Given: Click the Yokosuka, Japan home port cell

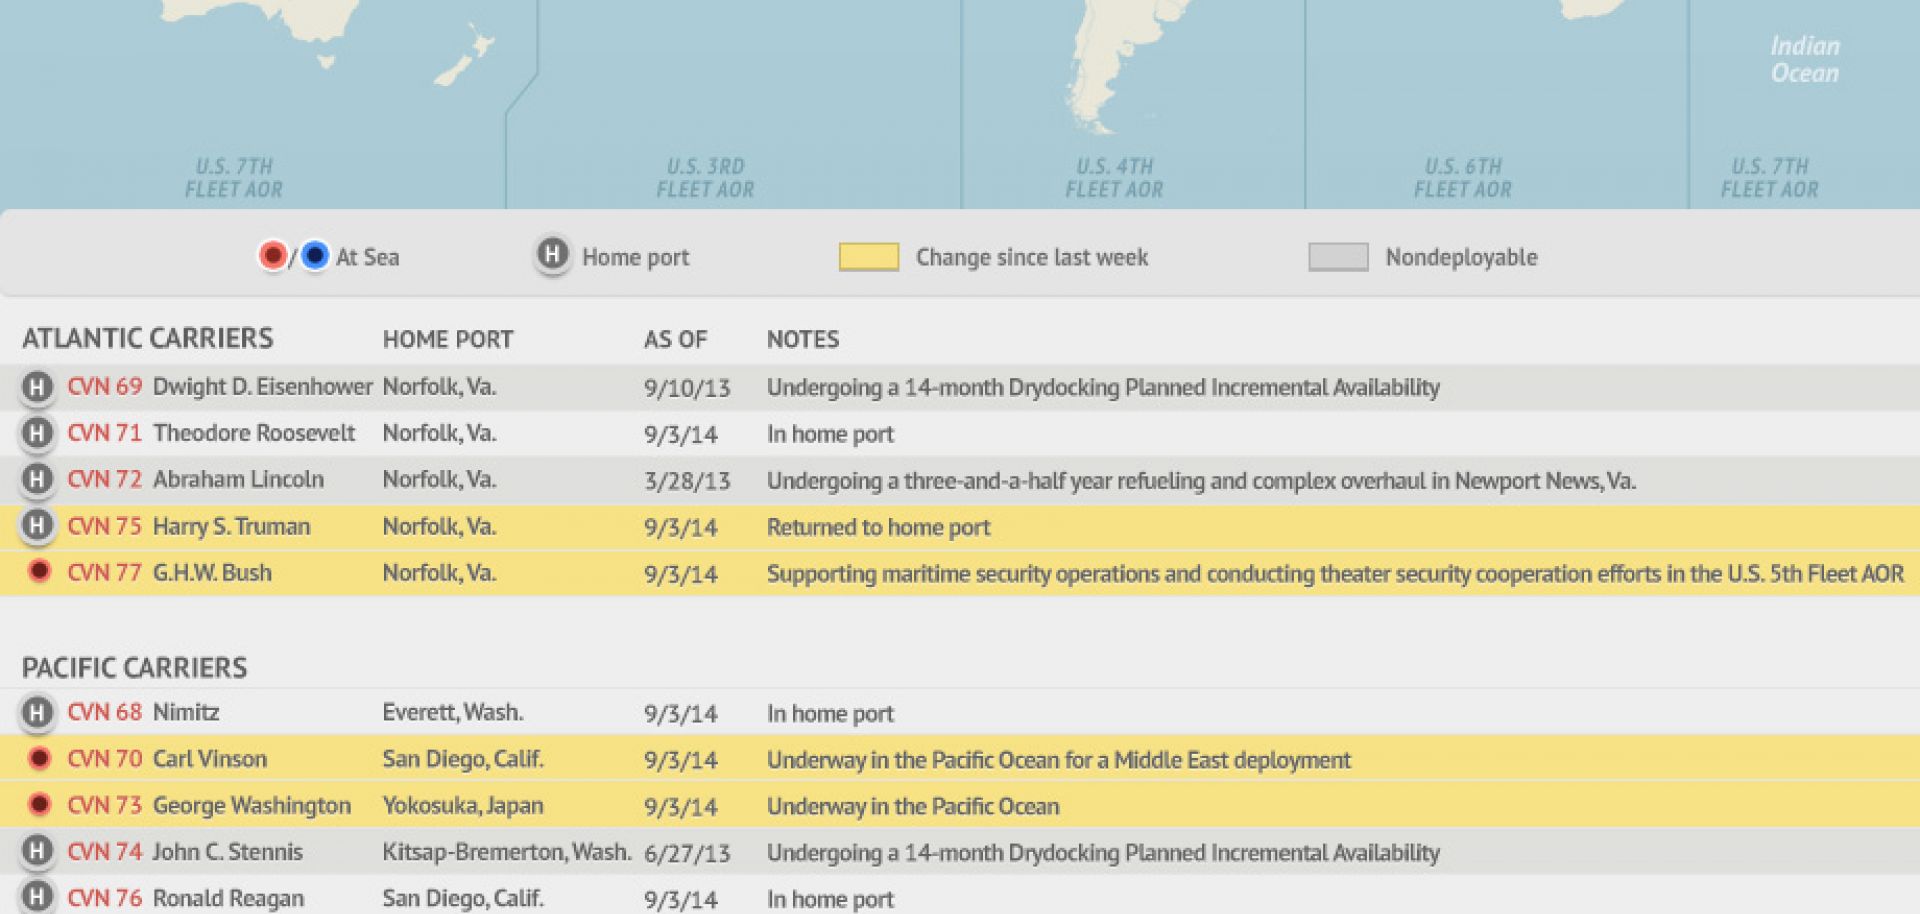Looking at the screenshot, I should click(463, 805).
